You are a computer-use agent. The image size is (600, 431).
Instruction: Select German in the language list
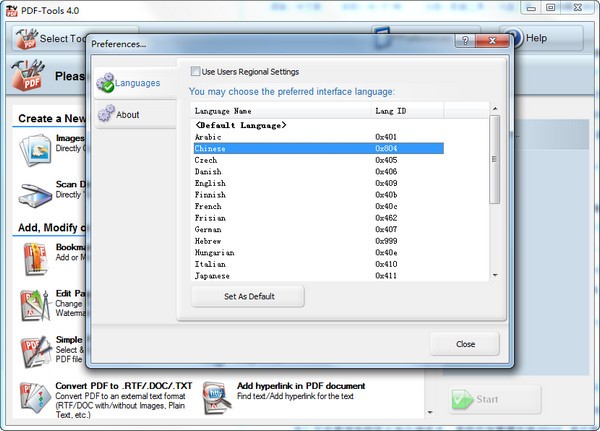coord(319,229)
